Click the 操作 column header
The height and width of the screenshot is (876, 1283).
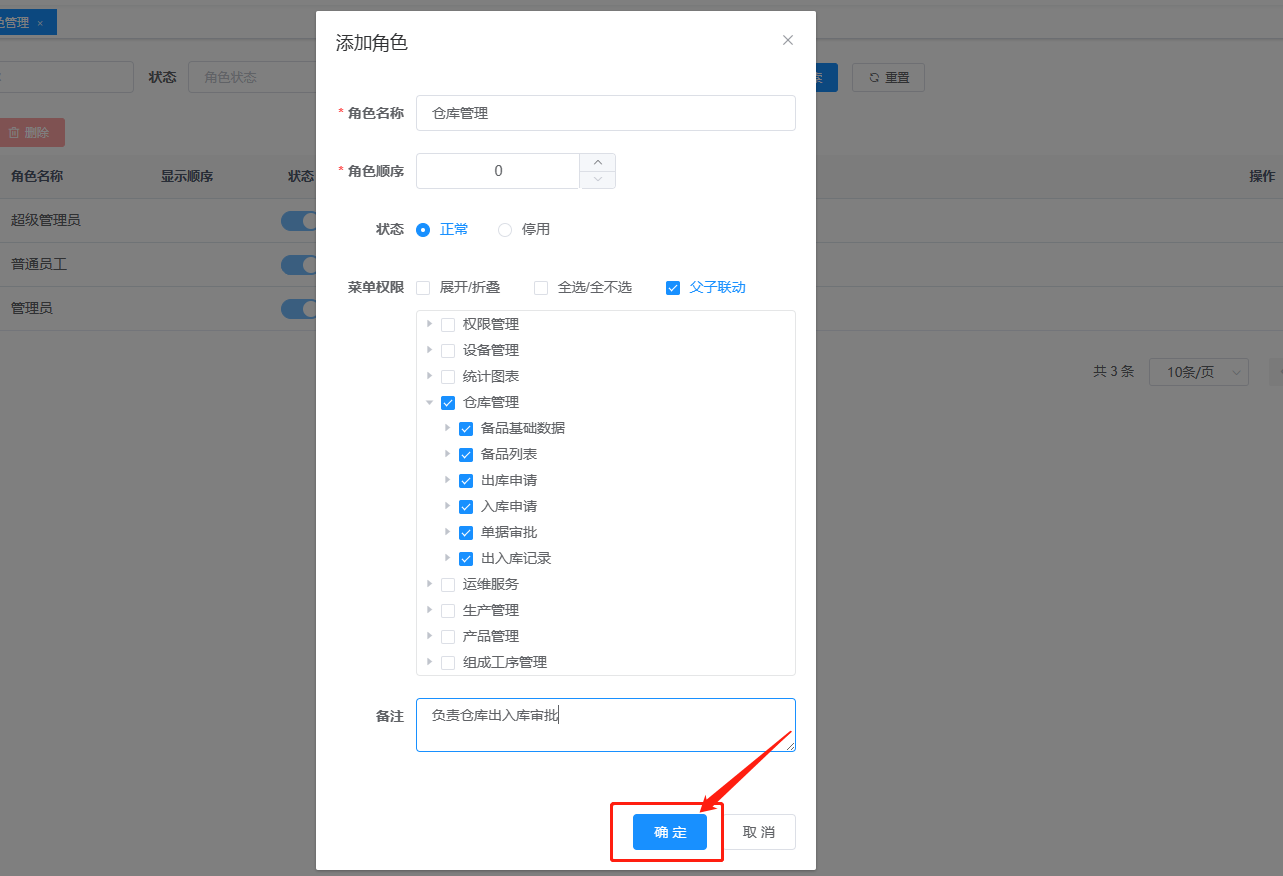1262,176
